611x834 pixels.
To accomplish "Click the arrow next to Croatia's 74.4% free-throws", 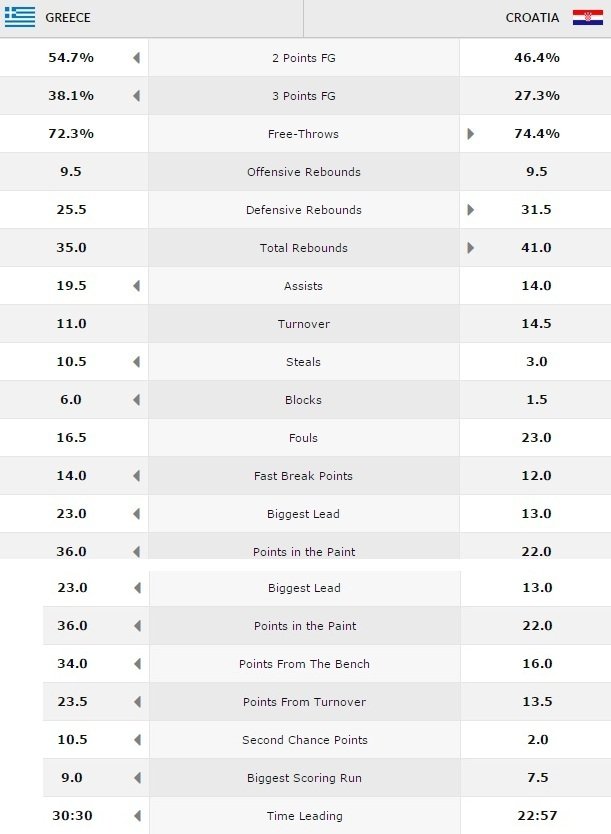I will (x=471, y=134).
